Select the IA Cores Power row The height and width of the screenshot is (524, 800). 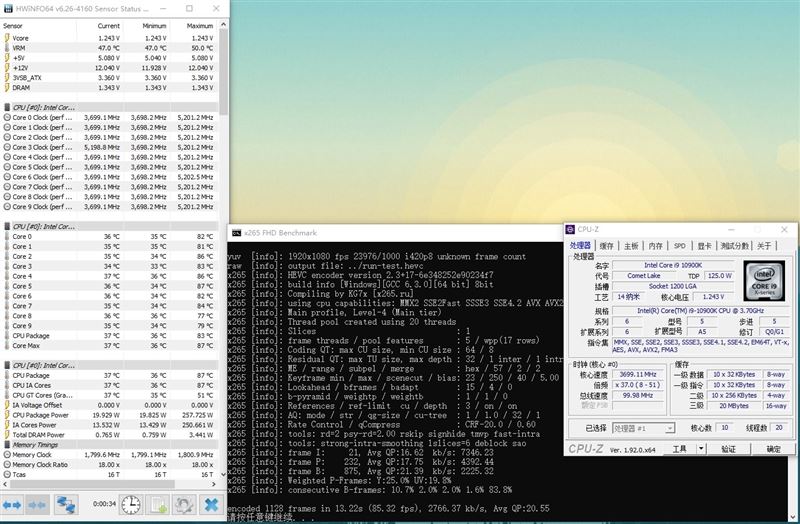pos(110,425)
